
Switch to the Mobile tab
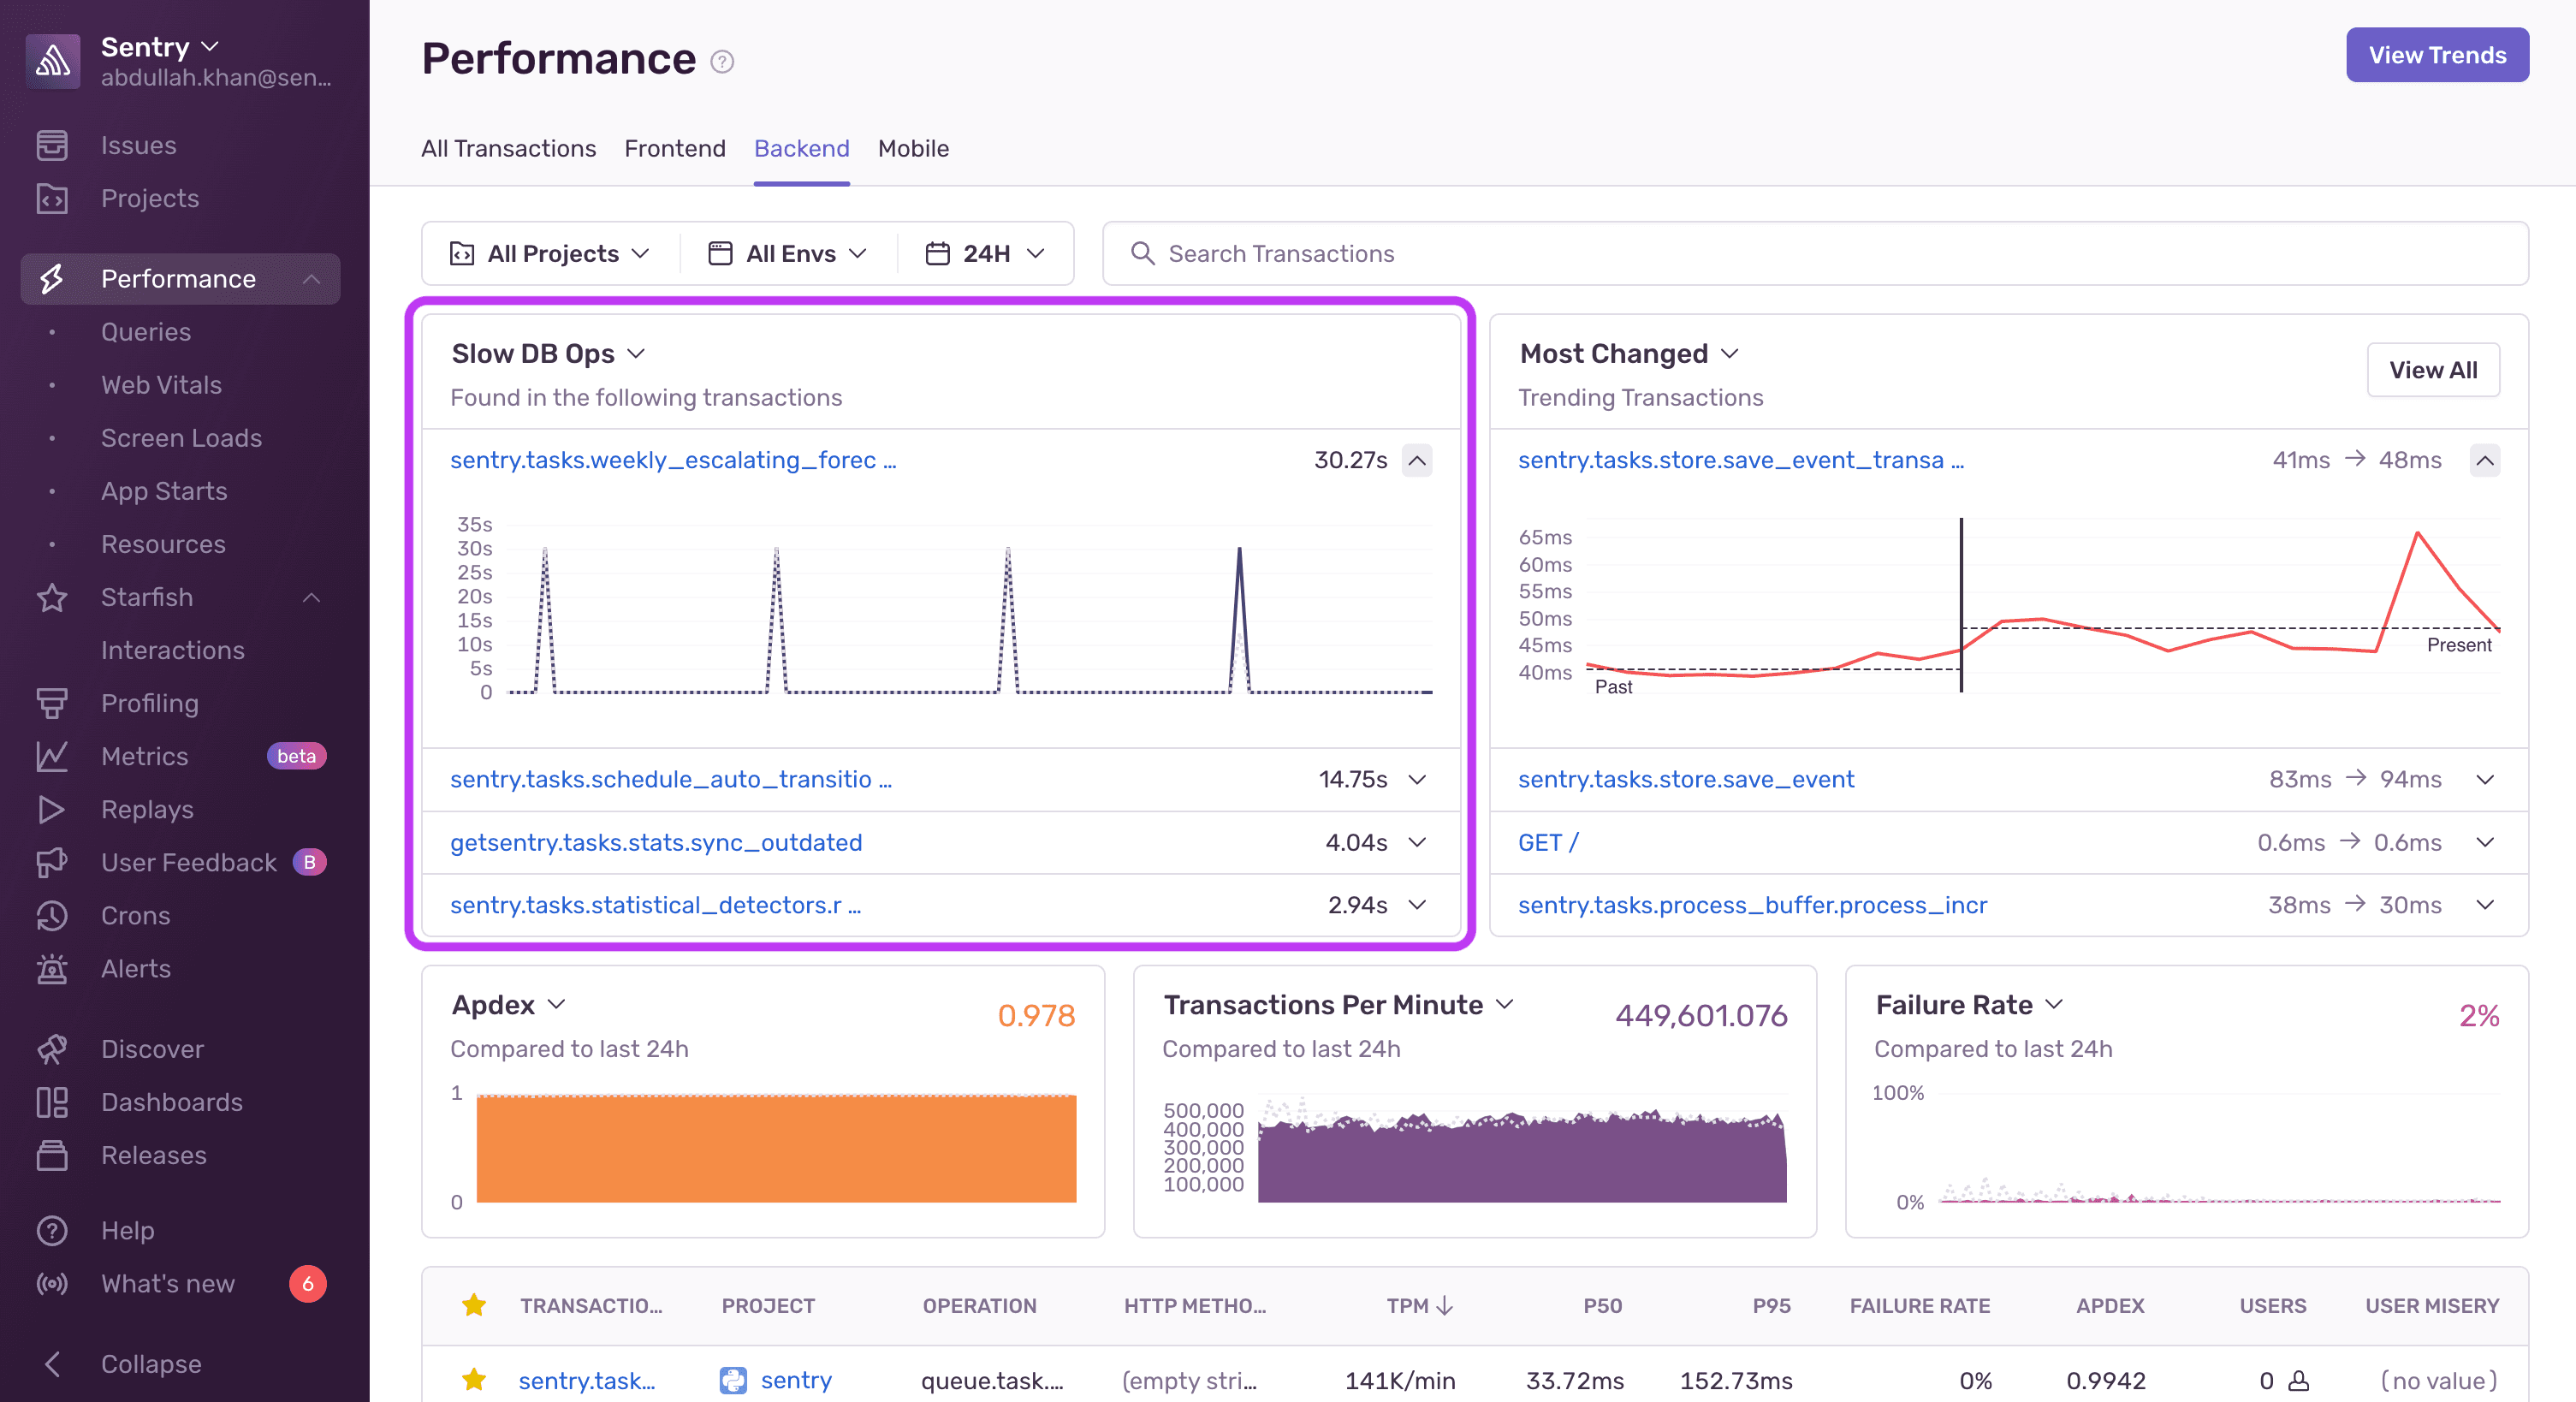tap(915, 146)
